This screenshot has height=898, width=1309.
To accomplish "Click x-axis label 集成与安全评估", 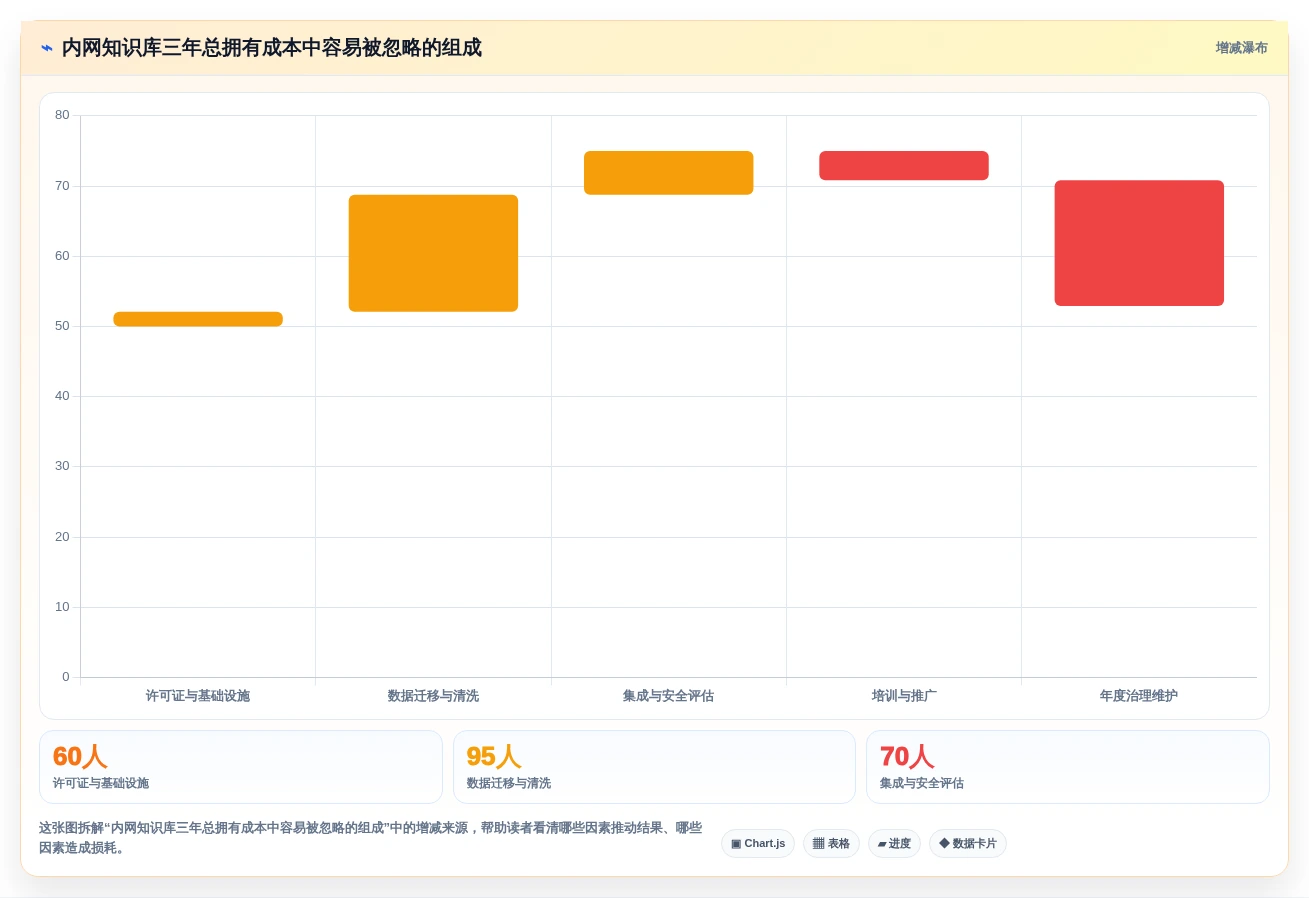I will click(668, 696).
